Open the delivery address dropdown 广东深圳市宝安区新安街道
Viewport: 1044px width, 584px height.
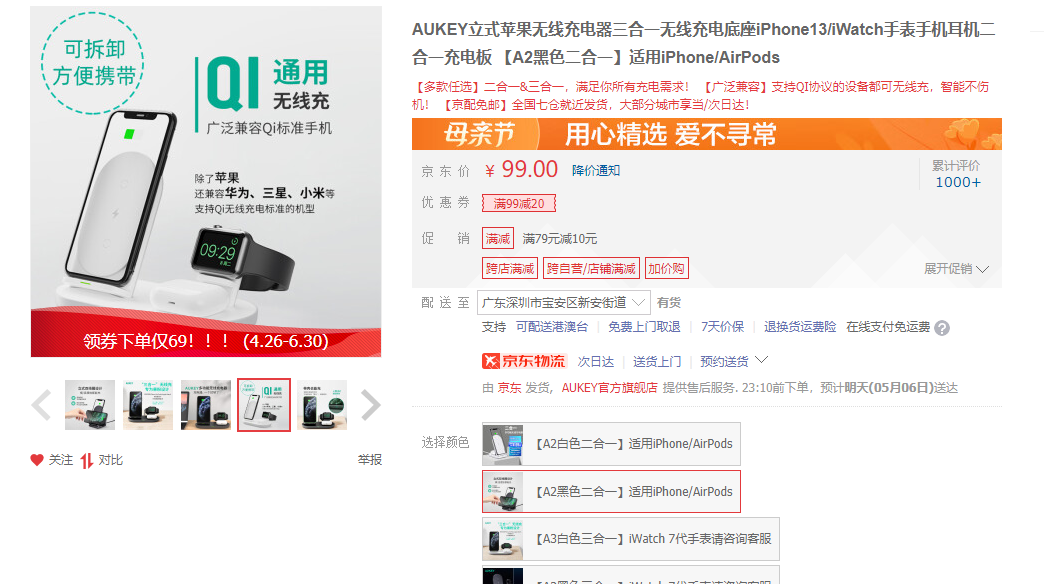click(x=563, y=303)
